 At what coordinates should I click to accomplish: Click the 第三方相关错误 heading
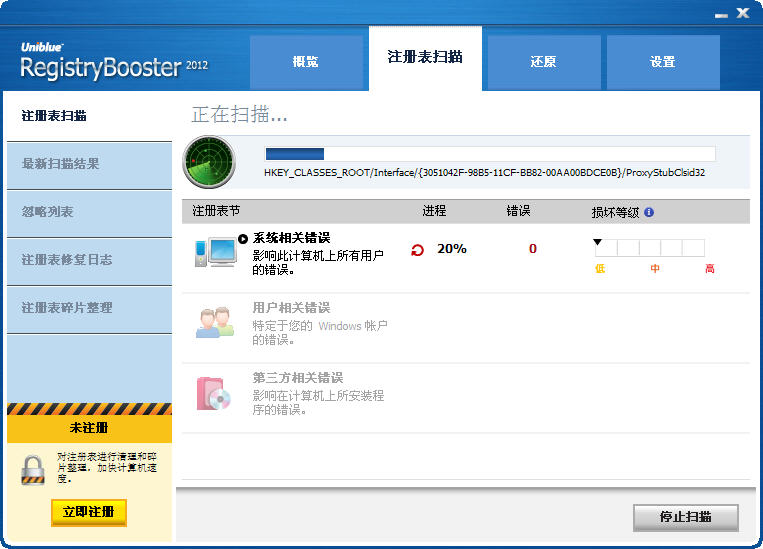coord(298,378)
